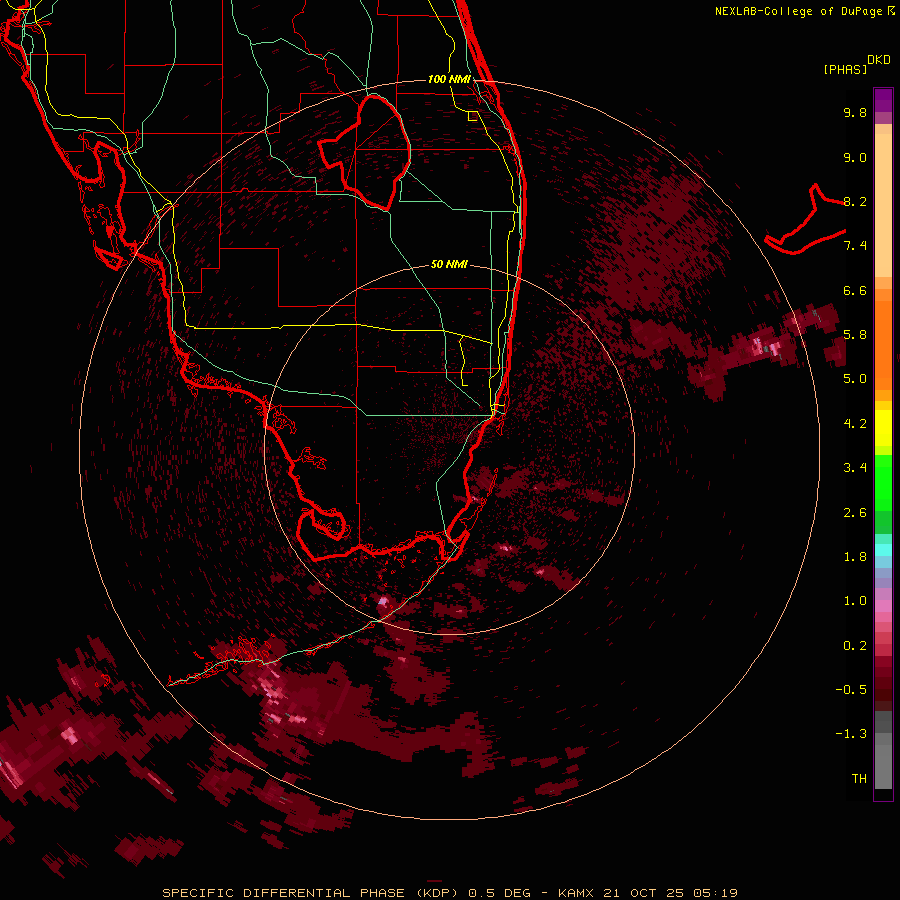The width and height of the screenshot is (900, 900).
Task: Click the 100 NMI range ring label
Action: pyautogui.click(x=449, y=79)
